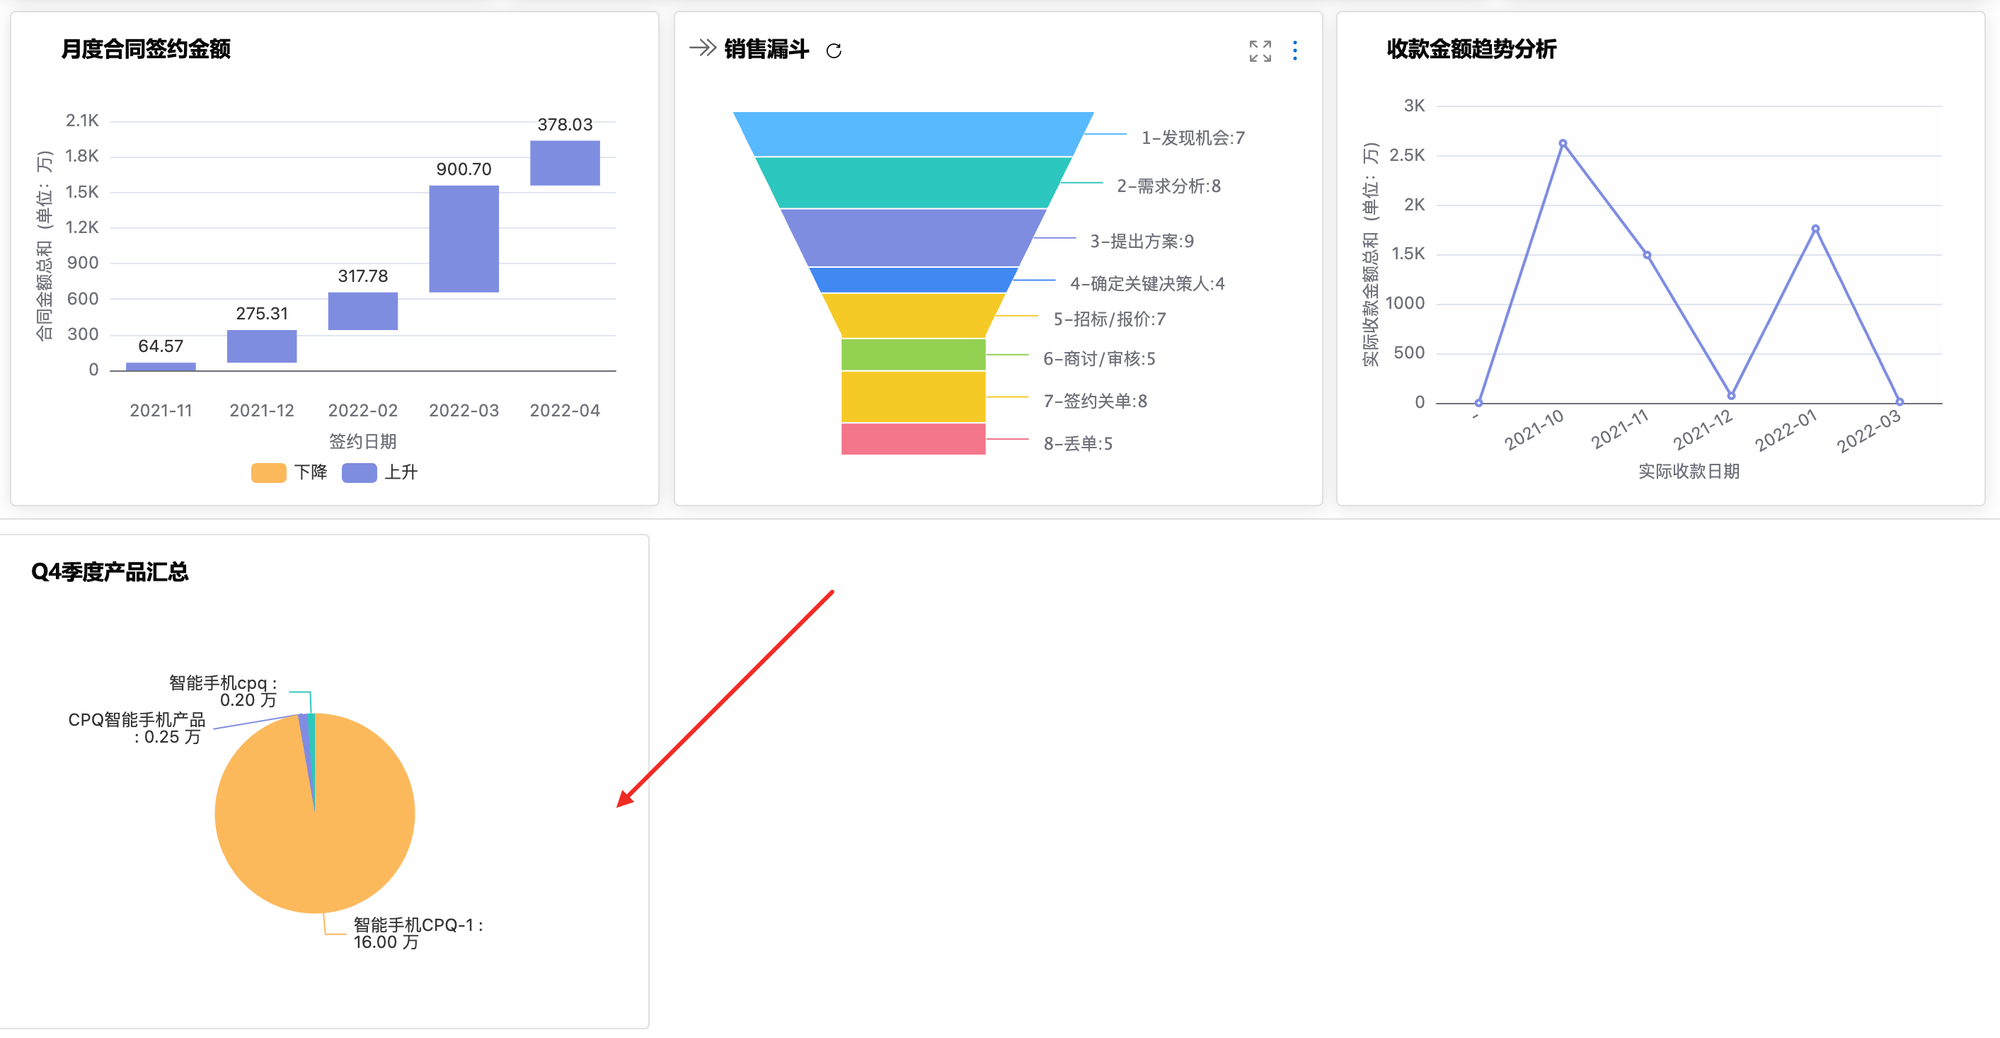This screenshot has width=2000, height=1038.
Task: Click the refresh icon beside 销售漏斗
Action: (x=834, y=50)
